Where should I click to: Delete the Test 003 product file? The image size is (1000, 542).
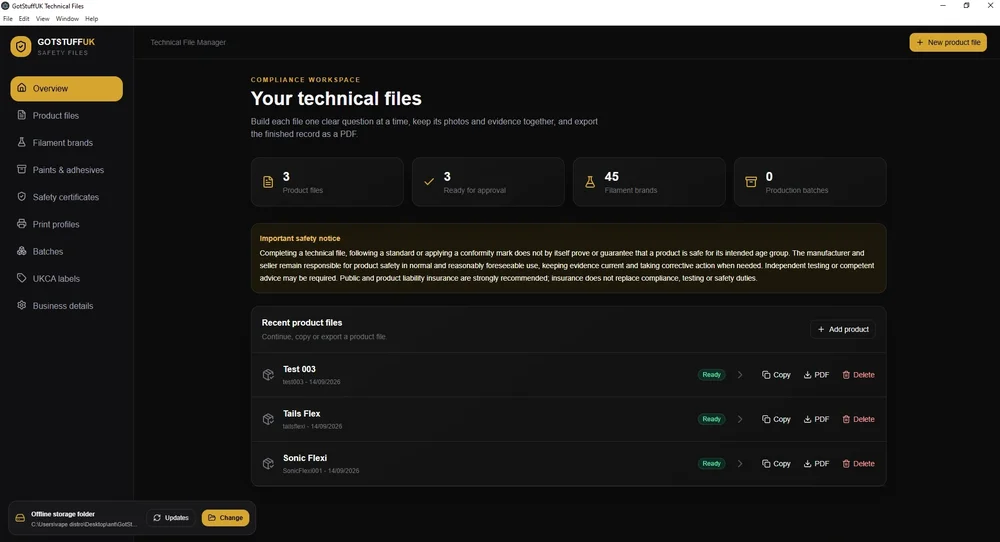[858, 375]
